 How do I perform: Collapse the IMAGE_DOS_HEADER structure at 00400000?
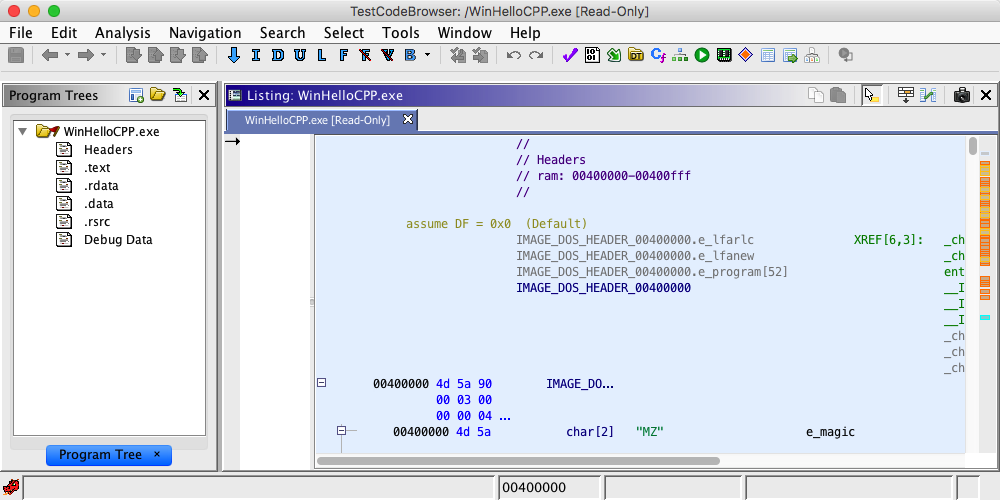click(322, 383)
